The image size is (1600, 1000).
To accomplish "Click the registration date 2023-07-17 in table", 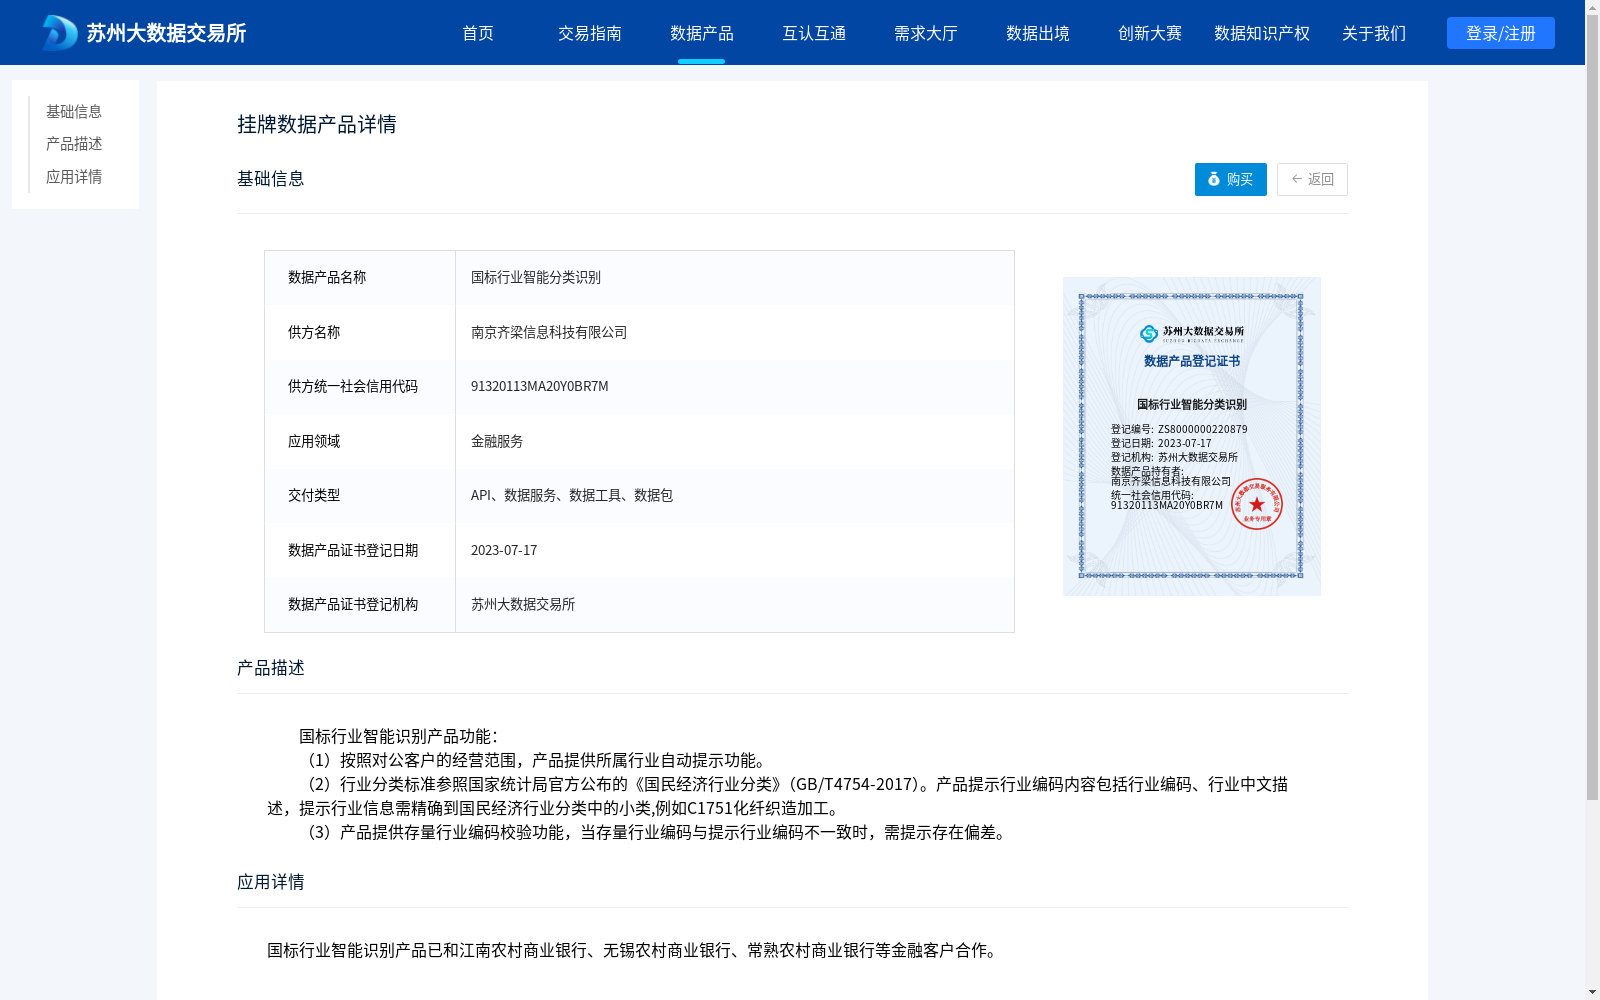I will 504,550.
